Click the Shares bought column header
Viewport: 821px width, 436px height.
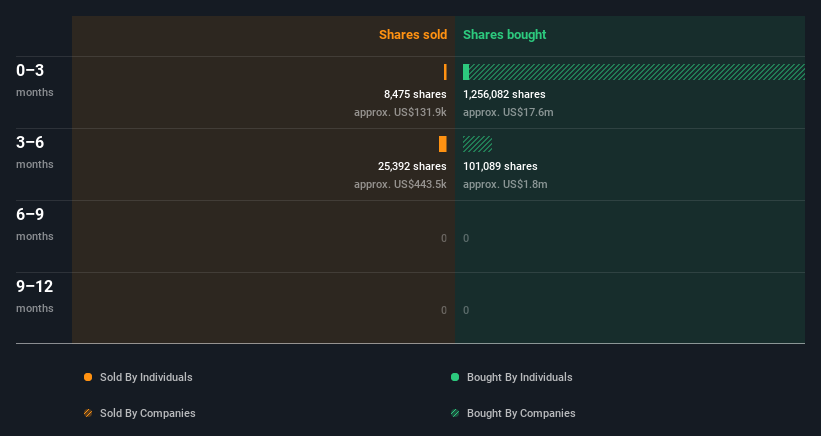(504, 35)
